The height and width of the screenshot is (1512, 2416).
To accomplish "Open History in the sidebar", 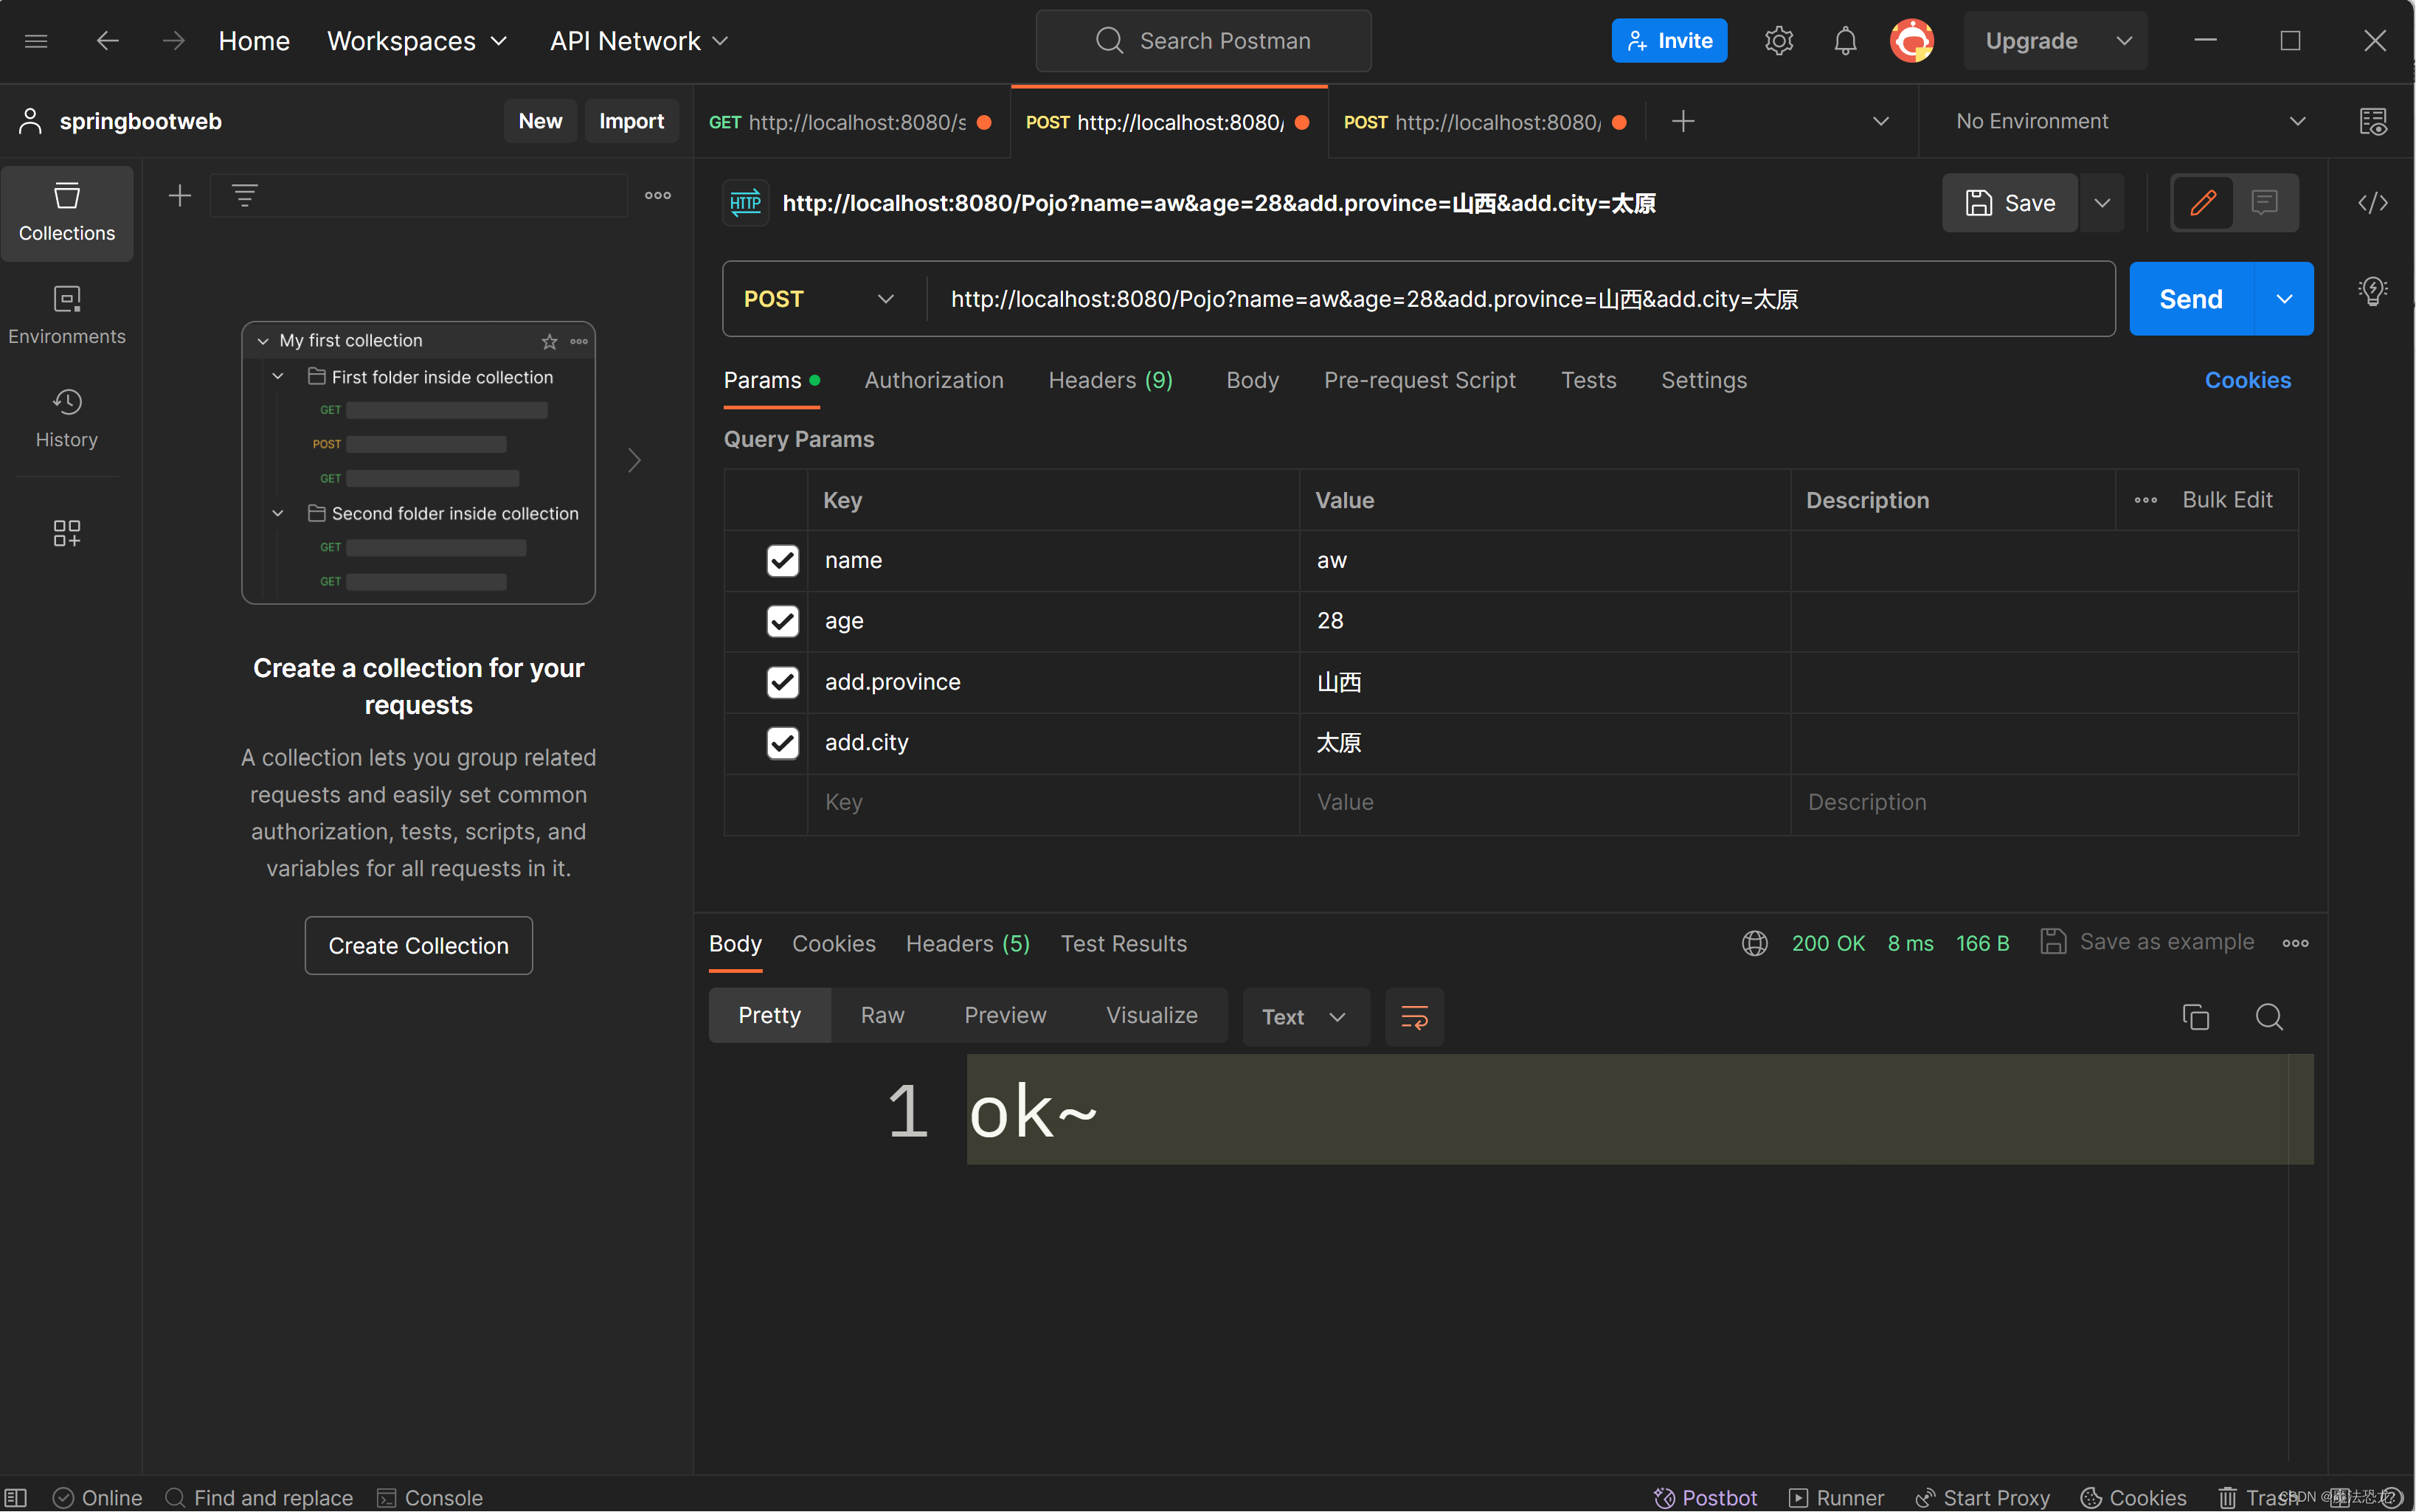I will tap(67, 418).
